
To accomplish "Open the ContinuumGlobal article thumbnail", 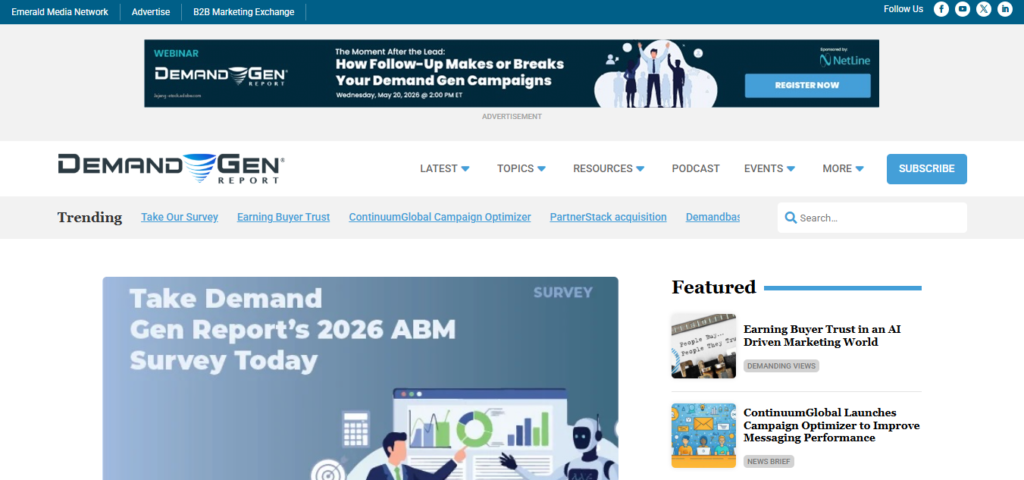I will click(703, 435).
